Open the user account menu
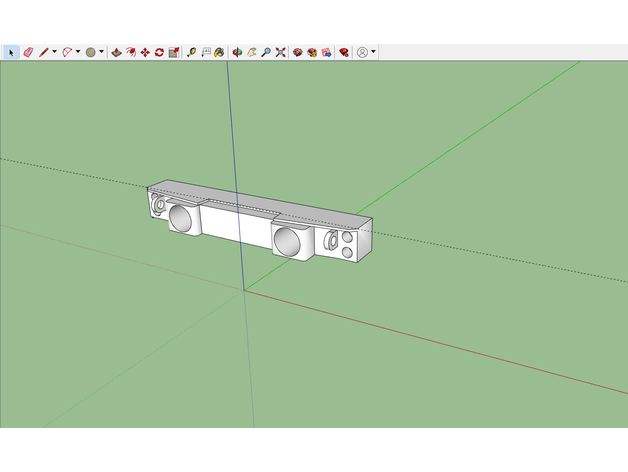The width and height of the screenshot is (628, 472). 363,52
